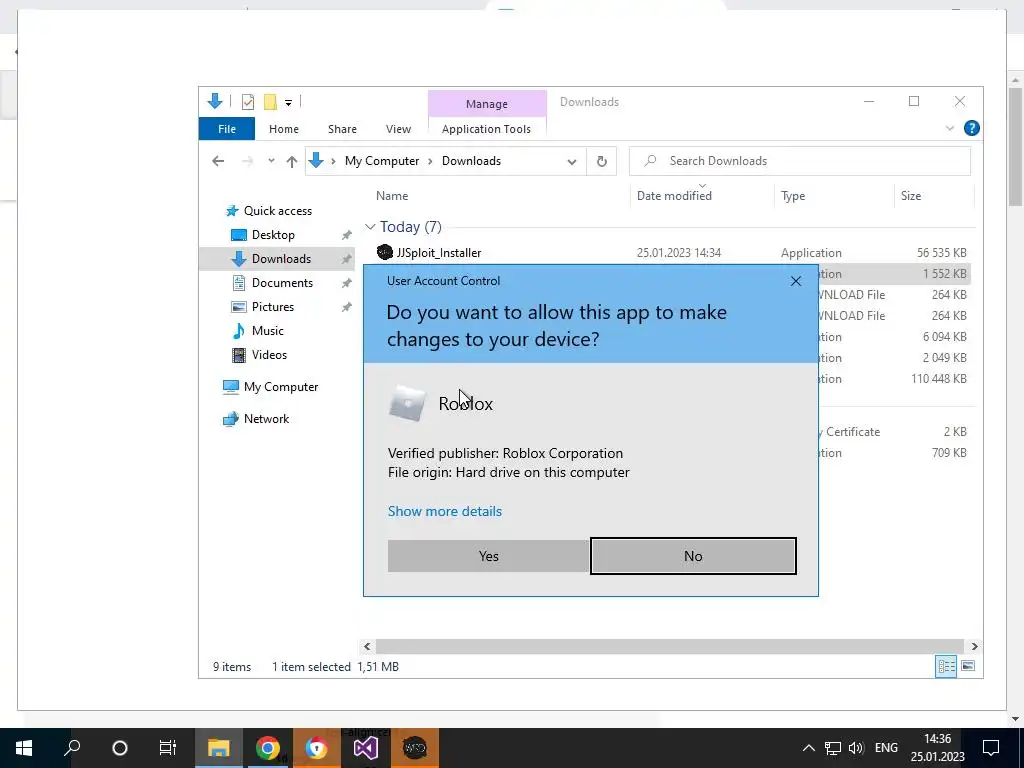Open Show more details link
The height and width of the screenshot is (768, 1024).
[x=445, y=511]
